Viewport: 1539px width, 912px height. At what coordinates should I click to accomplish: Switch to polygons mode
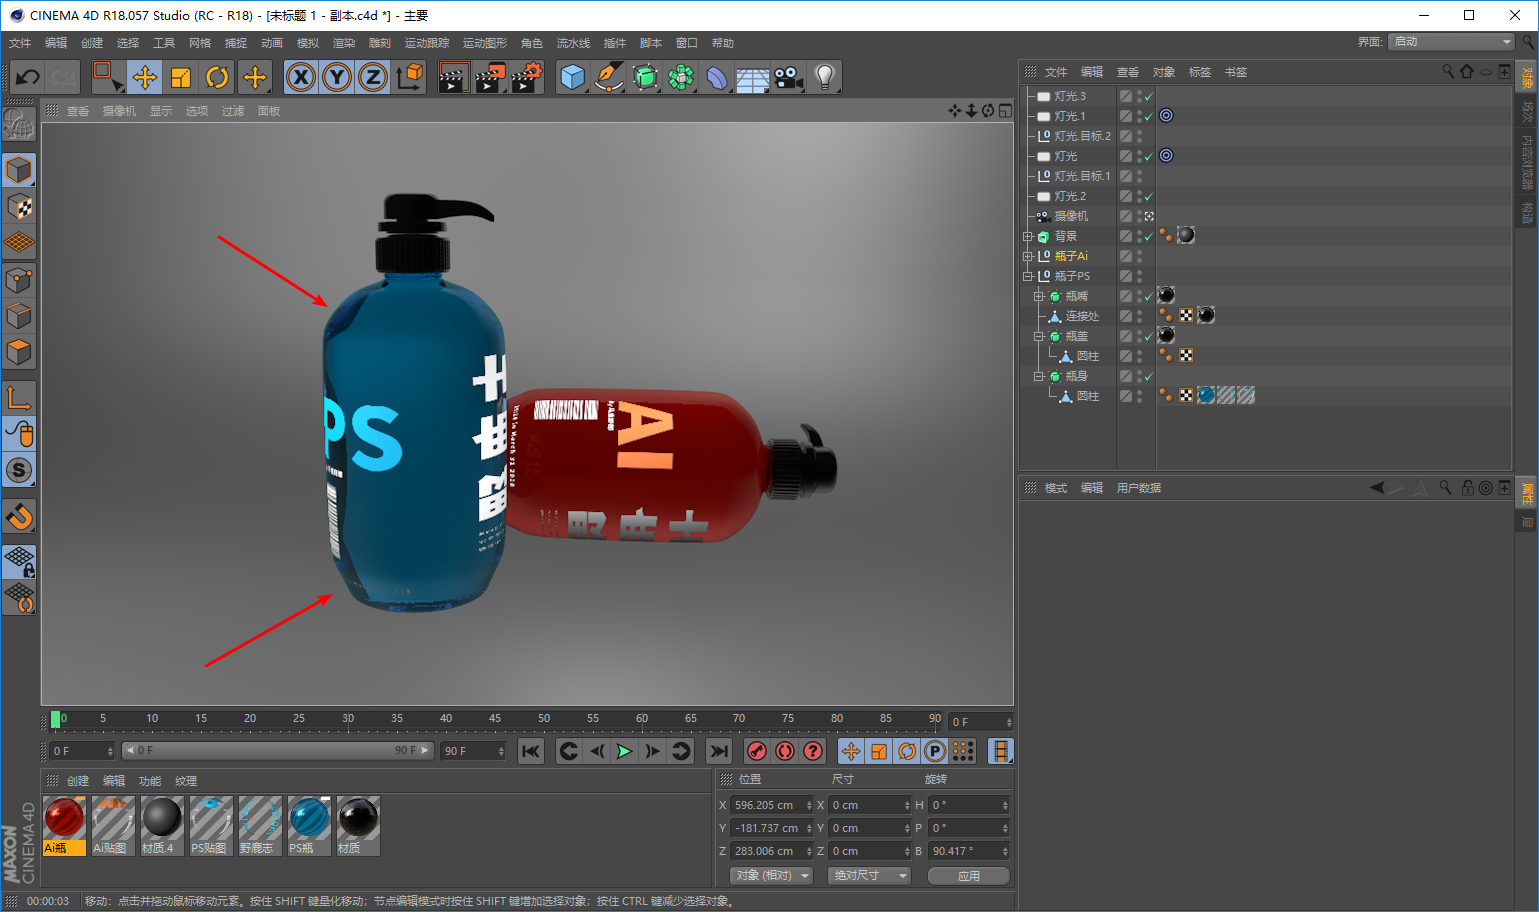(19, 352)
